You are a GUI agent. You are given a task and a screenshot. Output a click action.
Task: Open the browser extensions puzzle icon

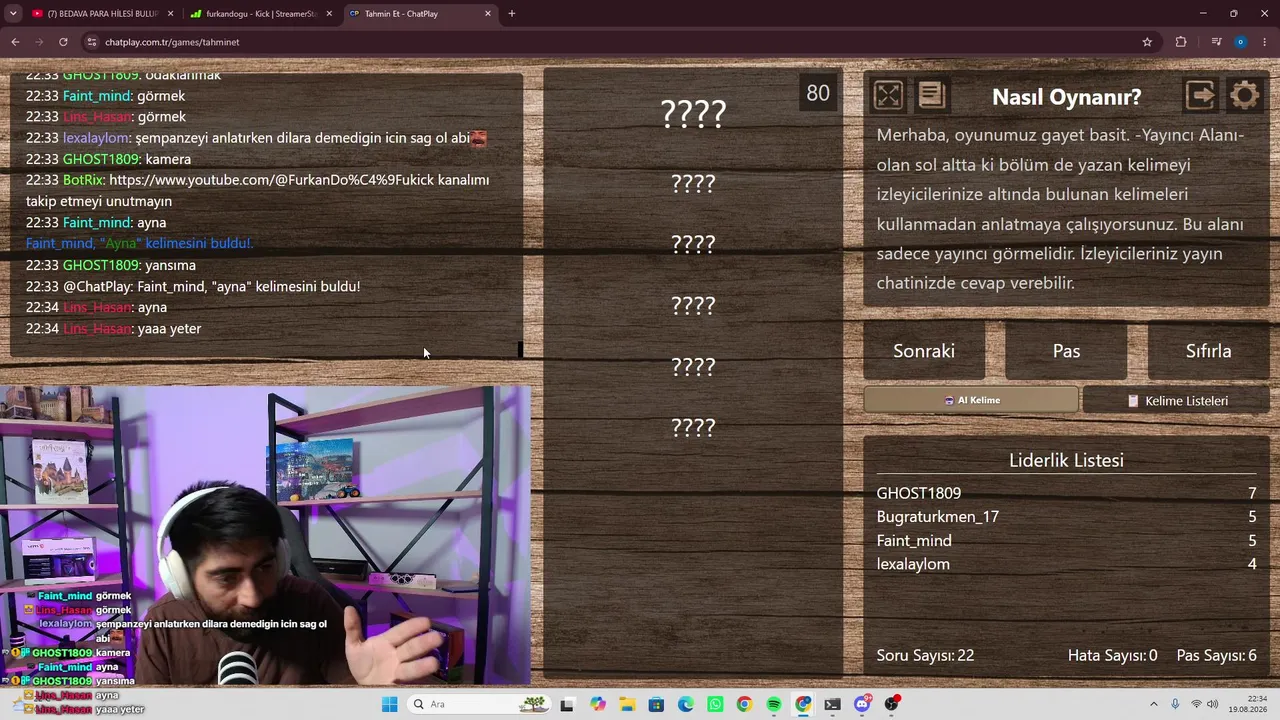point(1181,42)
